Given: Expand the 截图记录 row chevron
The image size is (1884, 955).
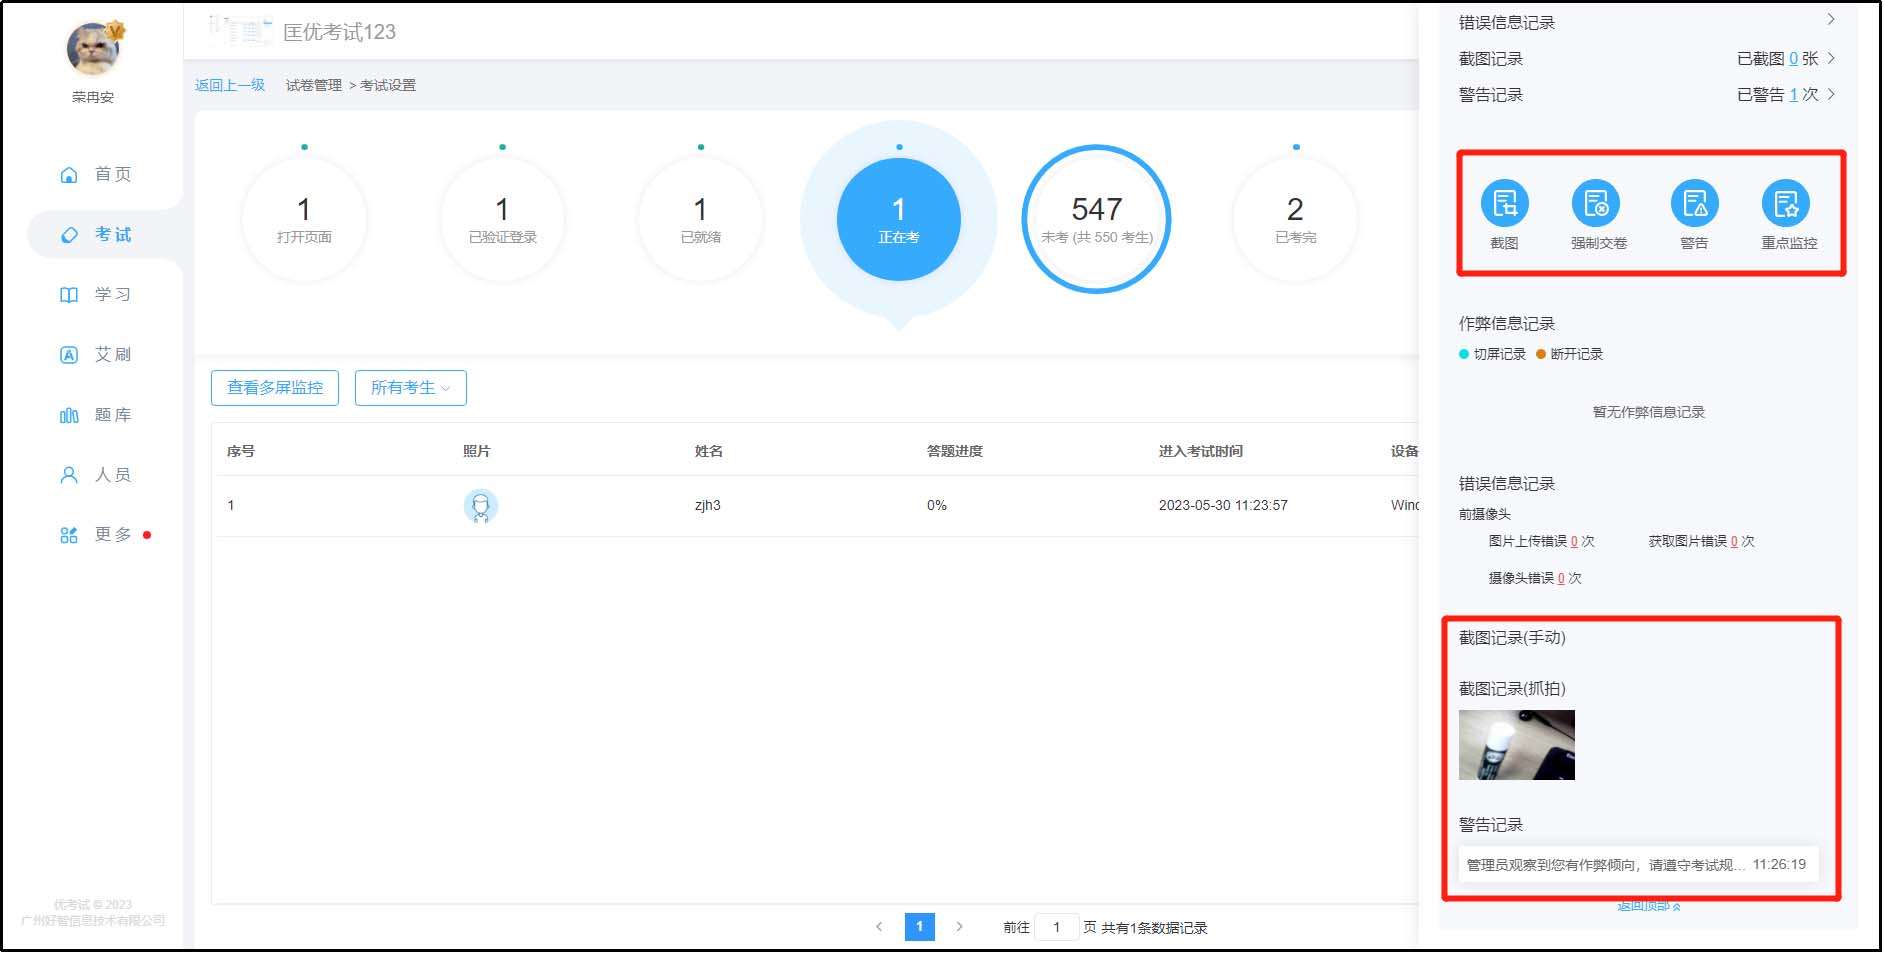Looking at the screenshot, I should click(x=1831, y=59).
